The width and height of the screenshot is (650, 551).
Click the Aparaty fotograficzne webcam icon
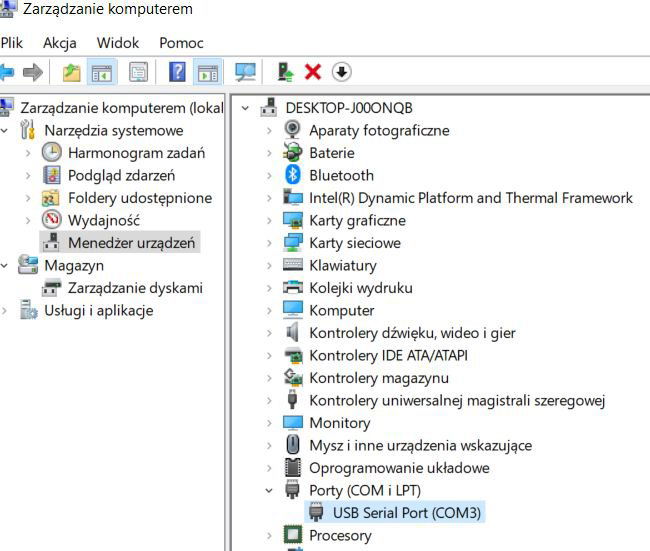(x=293, y=130)
